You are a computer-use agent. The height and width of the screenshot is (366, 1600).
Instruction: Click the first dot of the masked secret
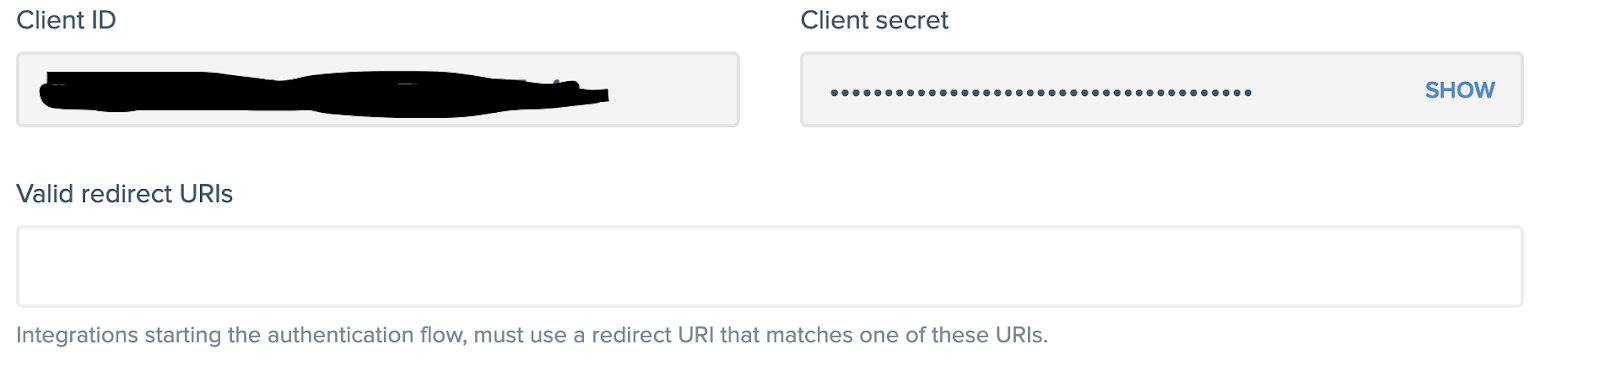(x=835, y=93)
